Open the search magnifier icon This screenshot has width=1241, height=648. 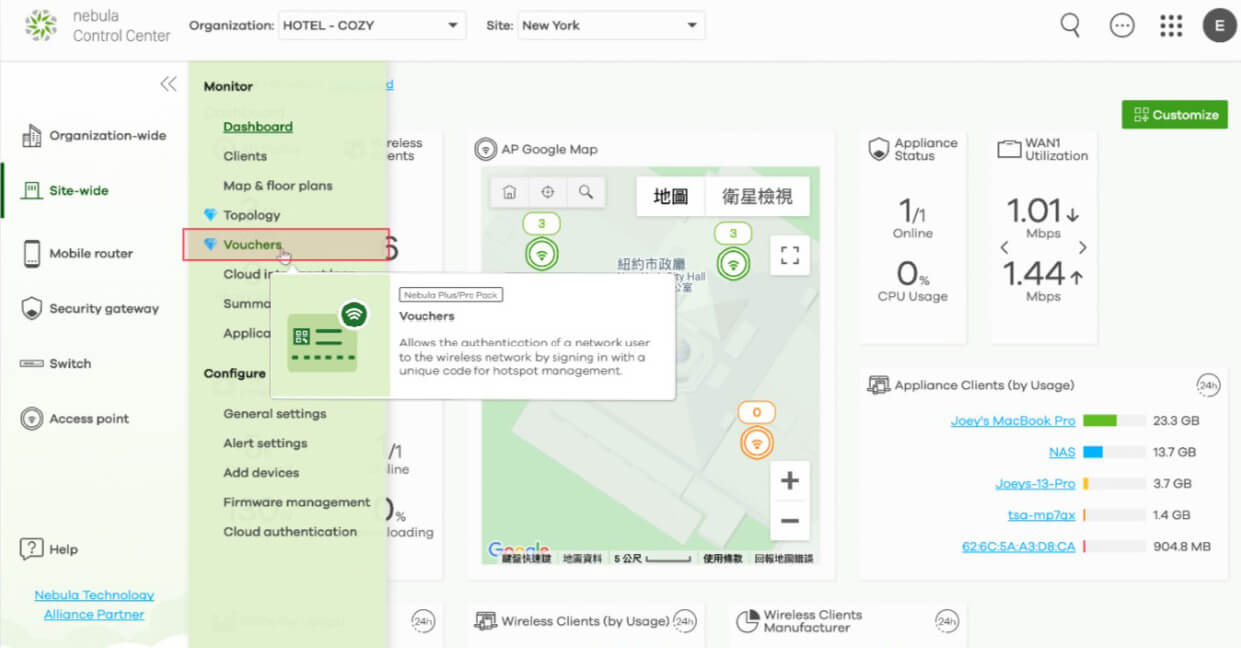click(x=1070, y=26)
